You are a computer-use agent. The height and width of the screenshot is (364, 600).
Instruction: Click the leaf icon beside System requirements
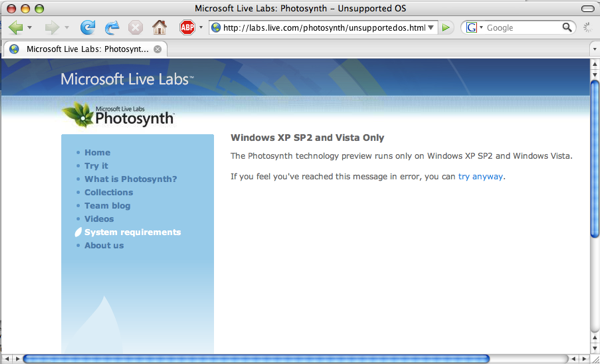pyautogui.click(x=78, y=232)
